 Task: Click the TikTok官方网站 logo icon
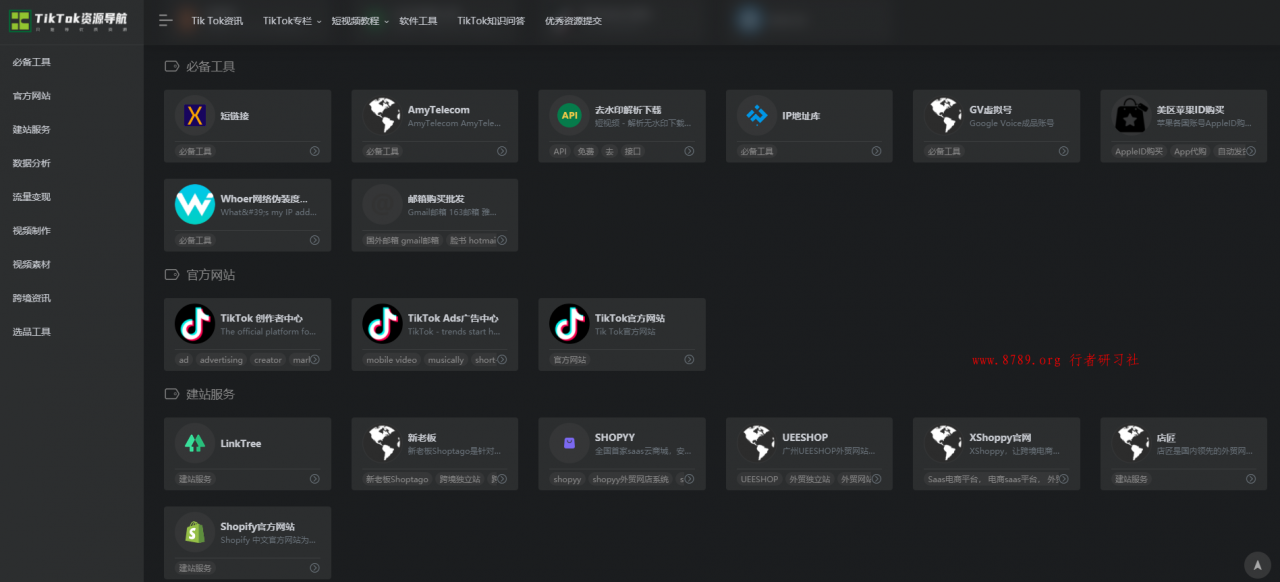point(569,324)
